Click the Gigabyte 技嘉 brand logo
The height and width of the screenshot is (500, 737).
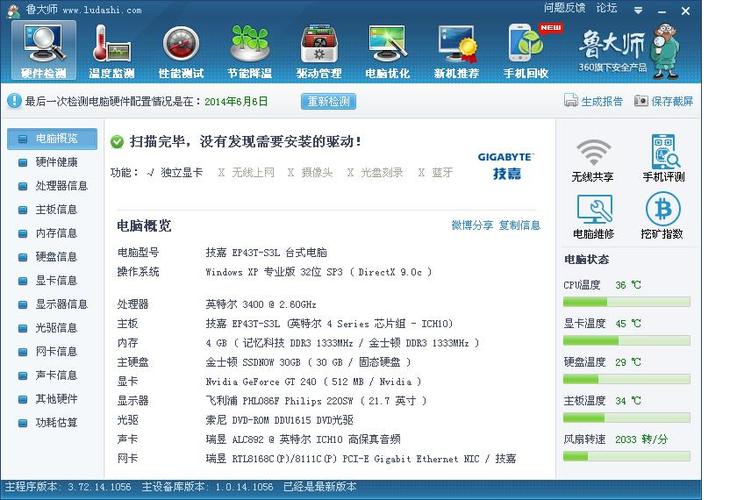[505, 166]
